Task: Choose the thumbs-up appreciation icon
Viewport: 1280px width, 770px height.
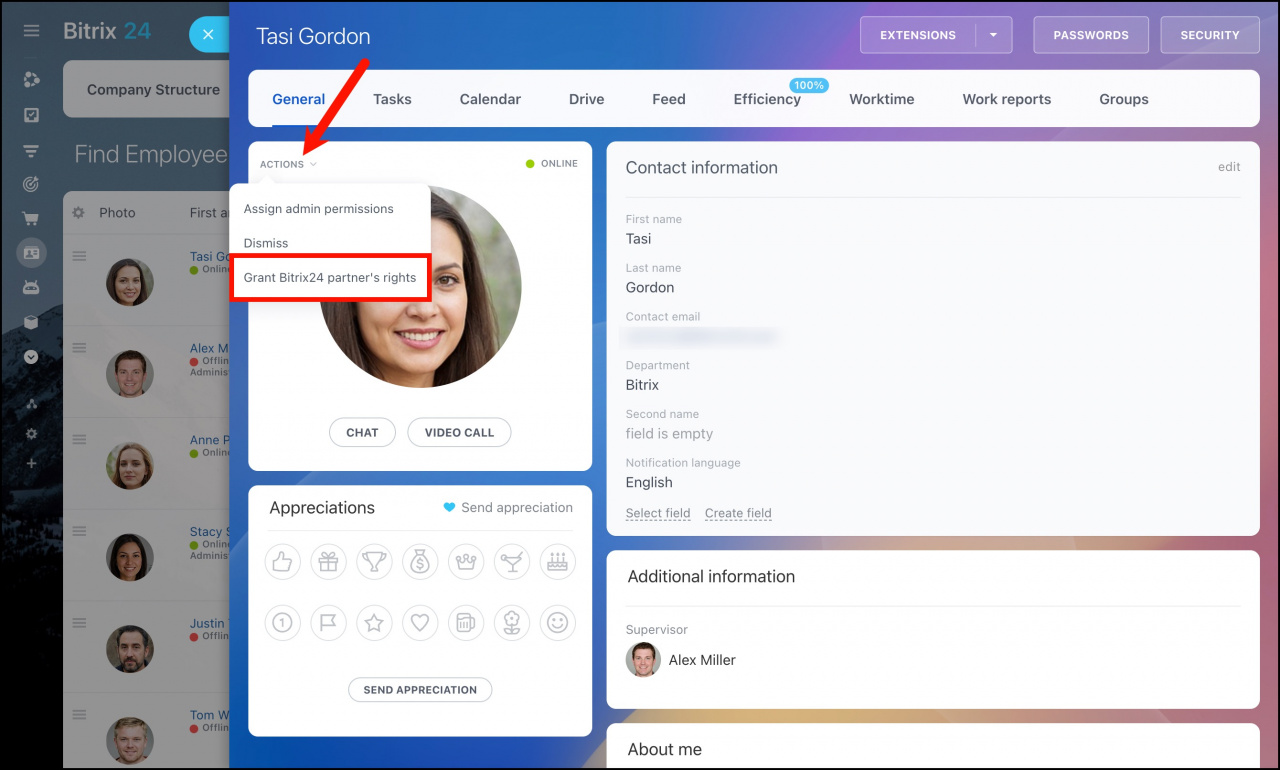Action: [282, 562]
